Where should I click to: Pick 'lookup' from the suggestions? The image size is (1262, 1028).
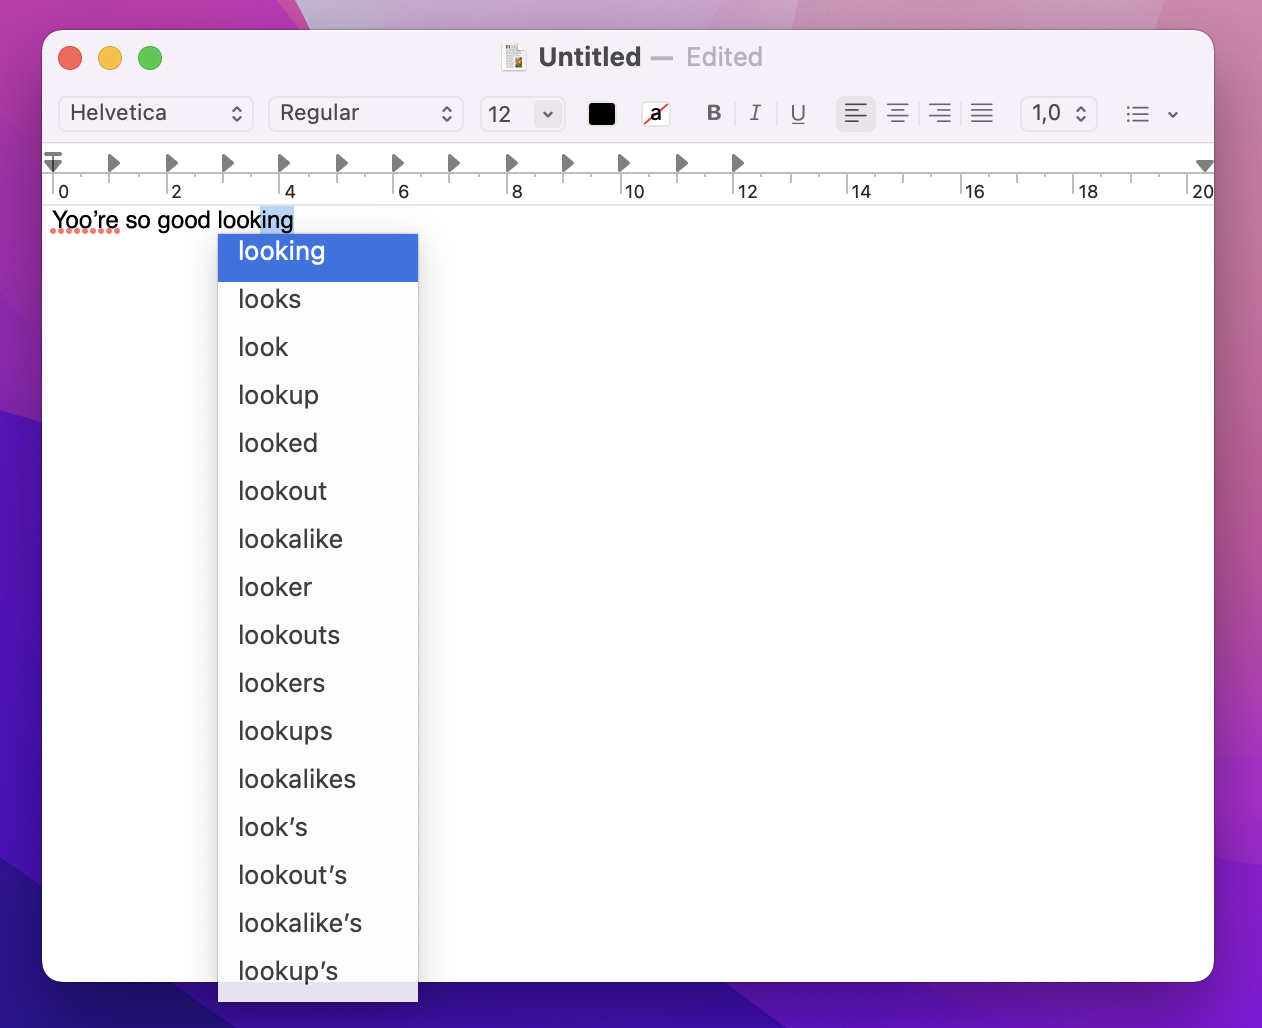coord(318,395)
